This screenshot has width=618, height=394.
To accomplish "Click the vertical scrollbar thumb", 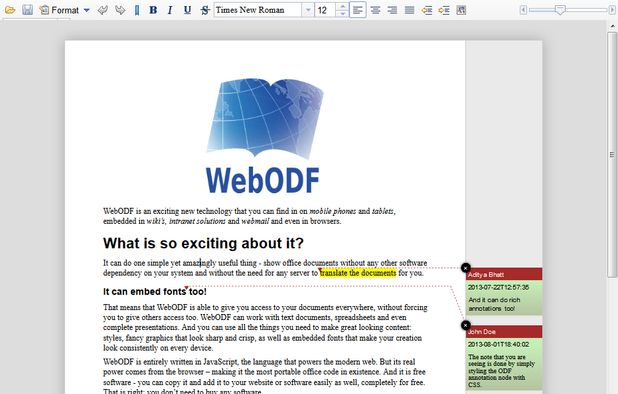I will coord(612,154).
